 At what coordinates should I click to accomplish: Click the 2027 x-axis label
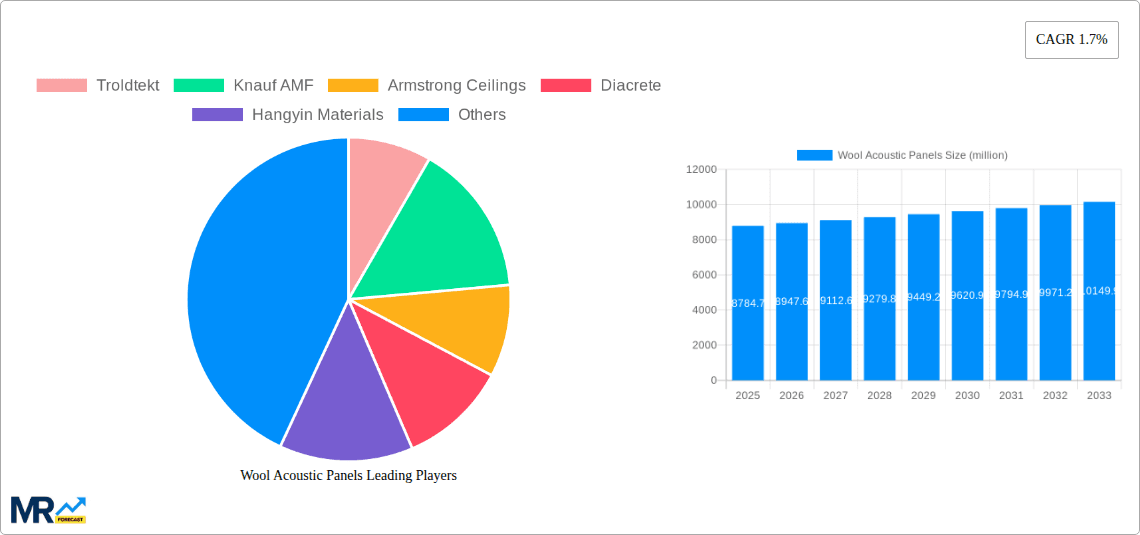(836, 395)
